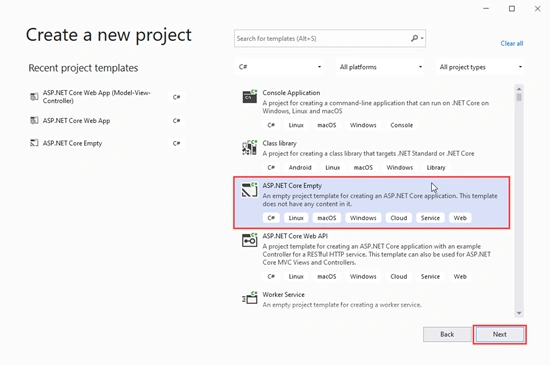Open the All platforms filter dropdown
This screenshot has width=550, height=365.
(380, 67)
